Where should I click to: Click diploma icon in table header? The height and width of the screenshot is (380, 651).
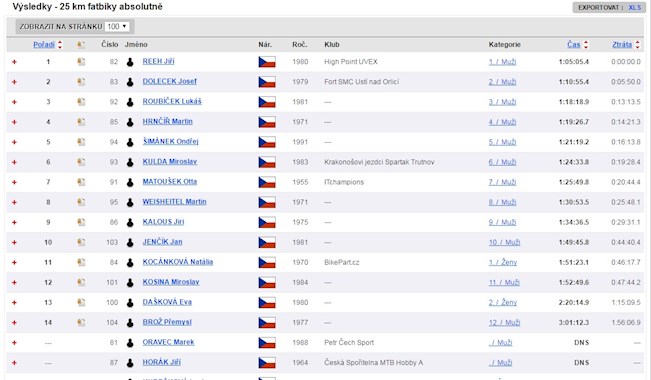coord(81,45)
